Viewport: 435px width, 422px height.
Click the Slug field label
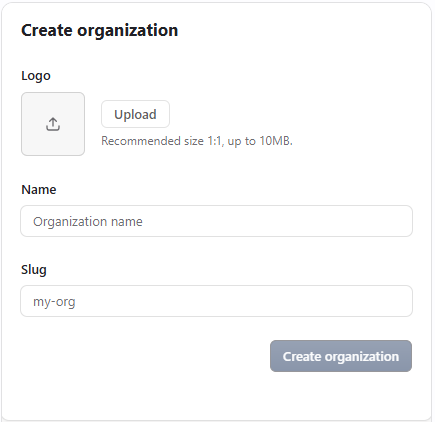[34, 269]
